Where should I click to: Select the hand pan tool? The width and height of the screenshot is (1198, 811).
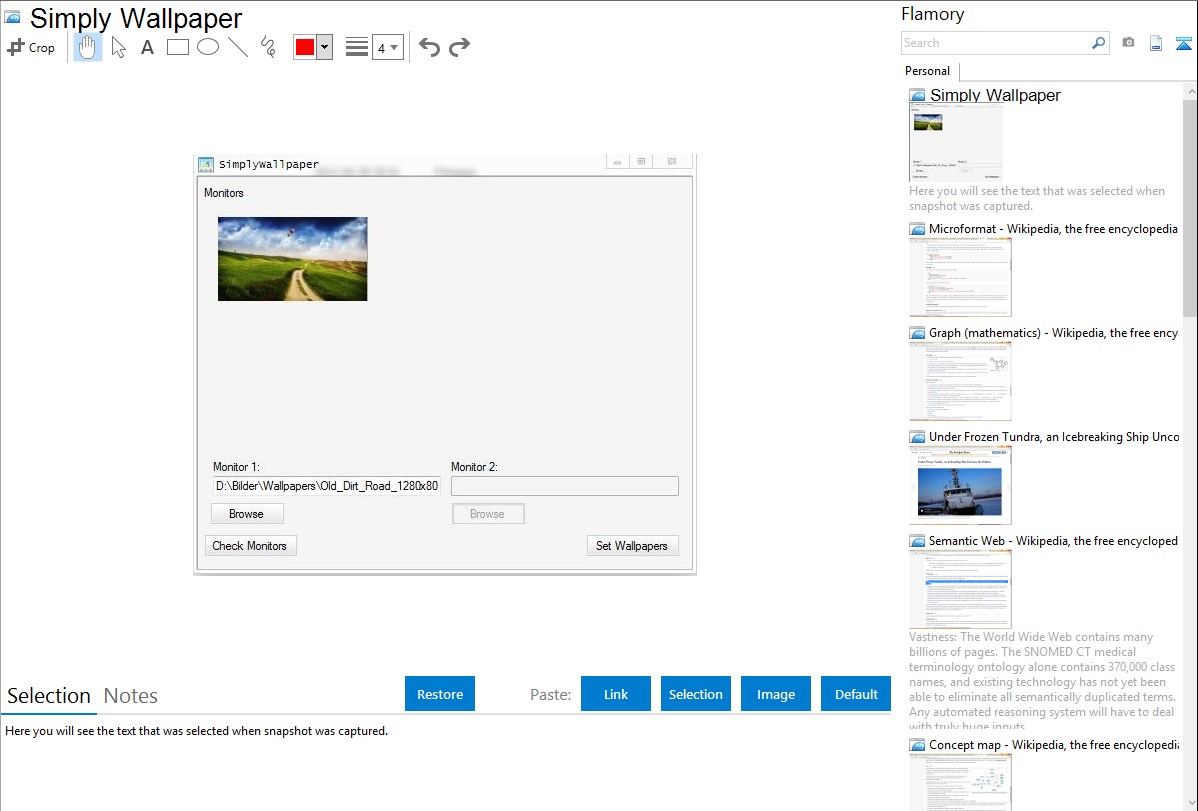point(87,47)
